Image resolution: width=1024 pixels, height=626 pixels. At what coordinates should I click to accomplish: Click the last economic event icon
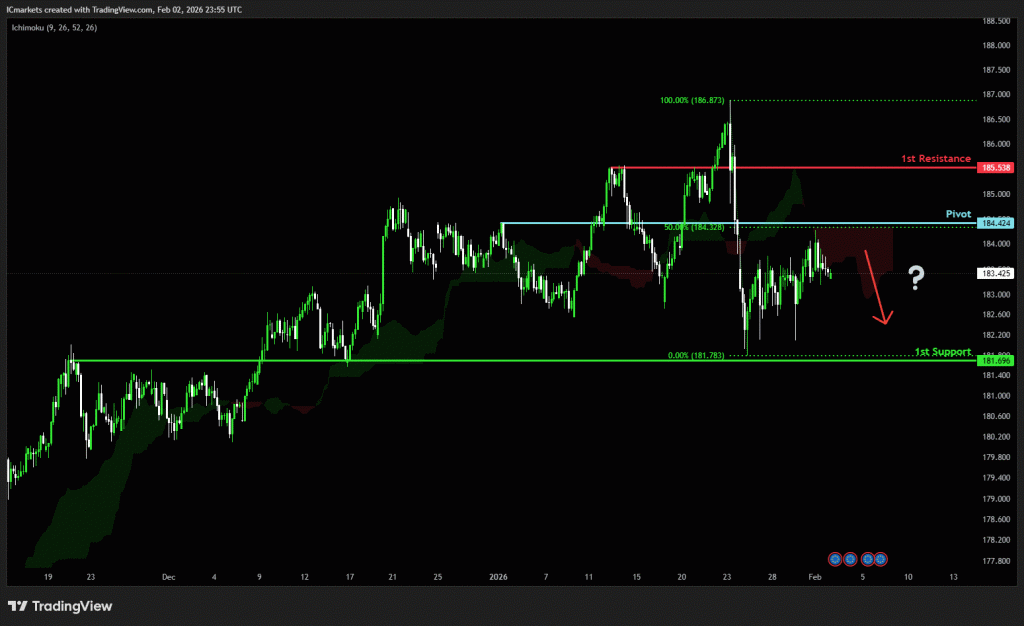[x=881, y=558]
